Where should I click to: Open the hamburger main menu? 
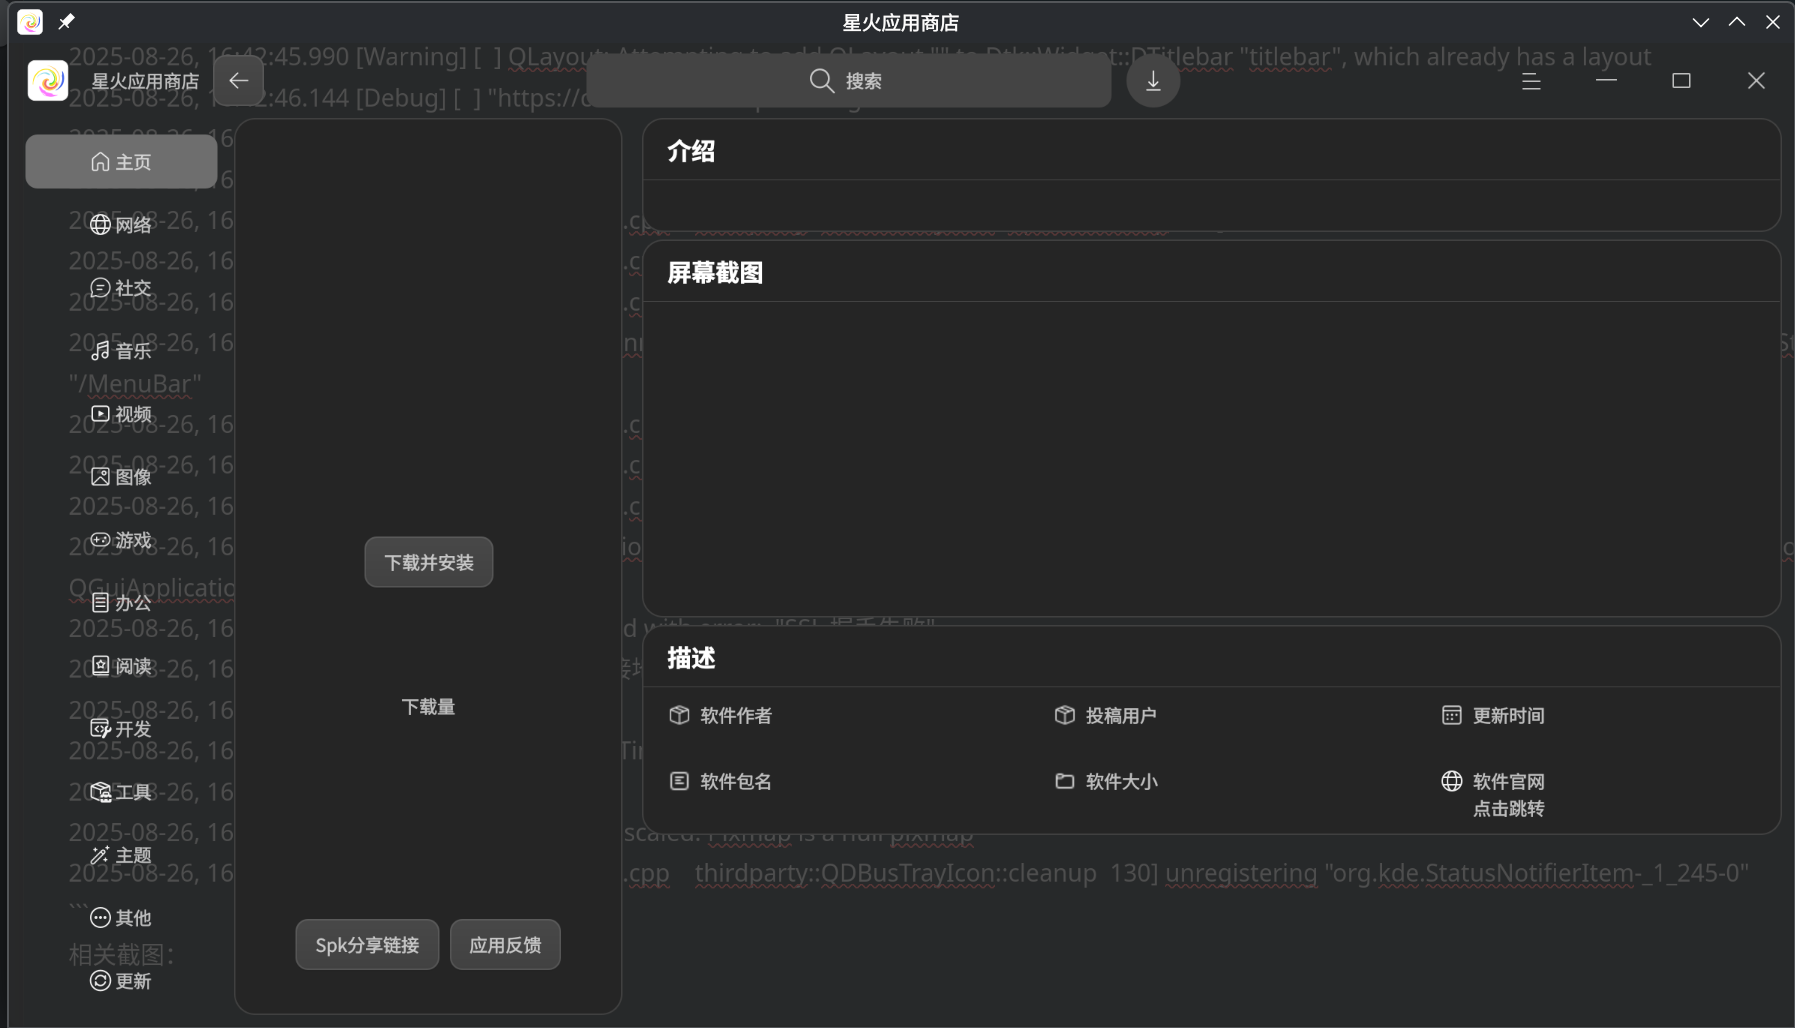1531,81
